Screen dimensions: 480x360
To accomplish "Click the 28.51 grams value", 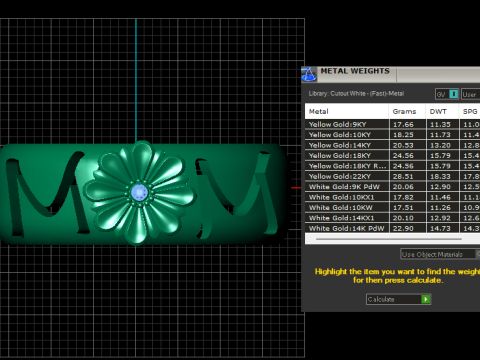I will pos(403,176).
